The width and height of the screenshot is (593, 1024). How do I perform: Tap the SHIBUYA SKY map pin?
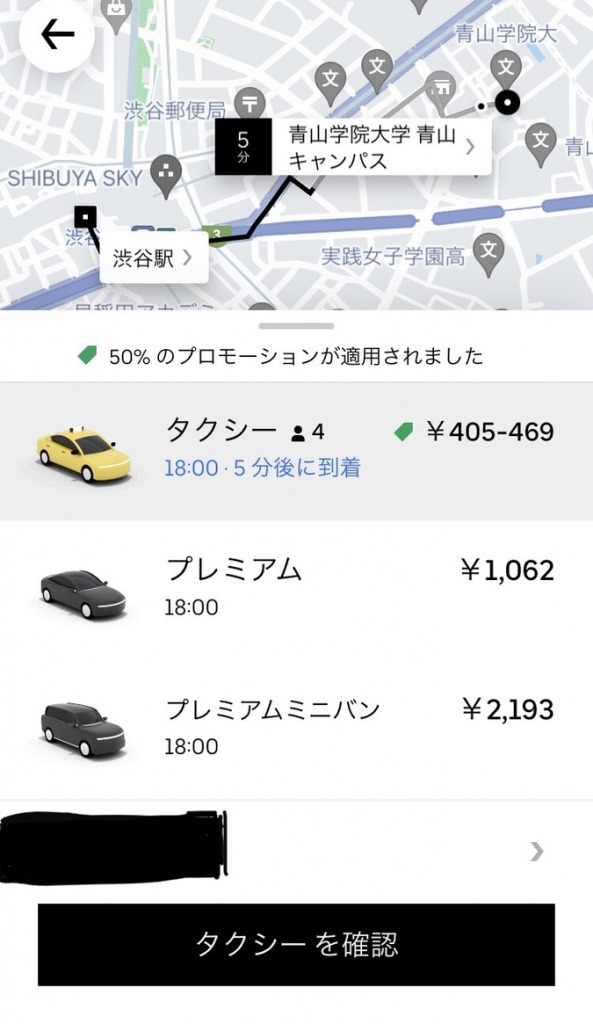pos(166,176)
